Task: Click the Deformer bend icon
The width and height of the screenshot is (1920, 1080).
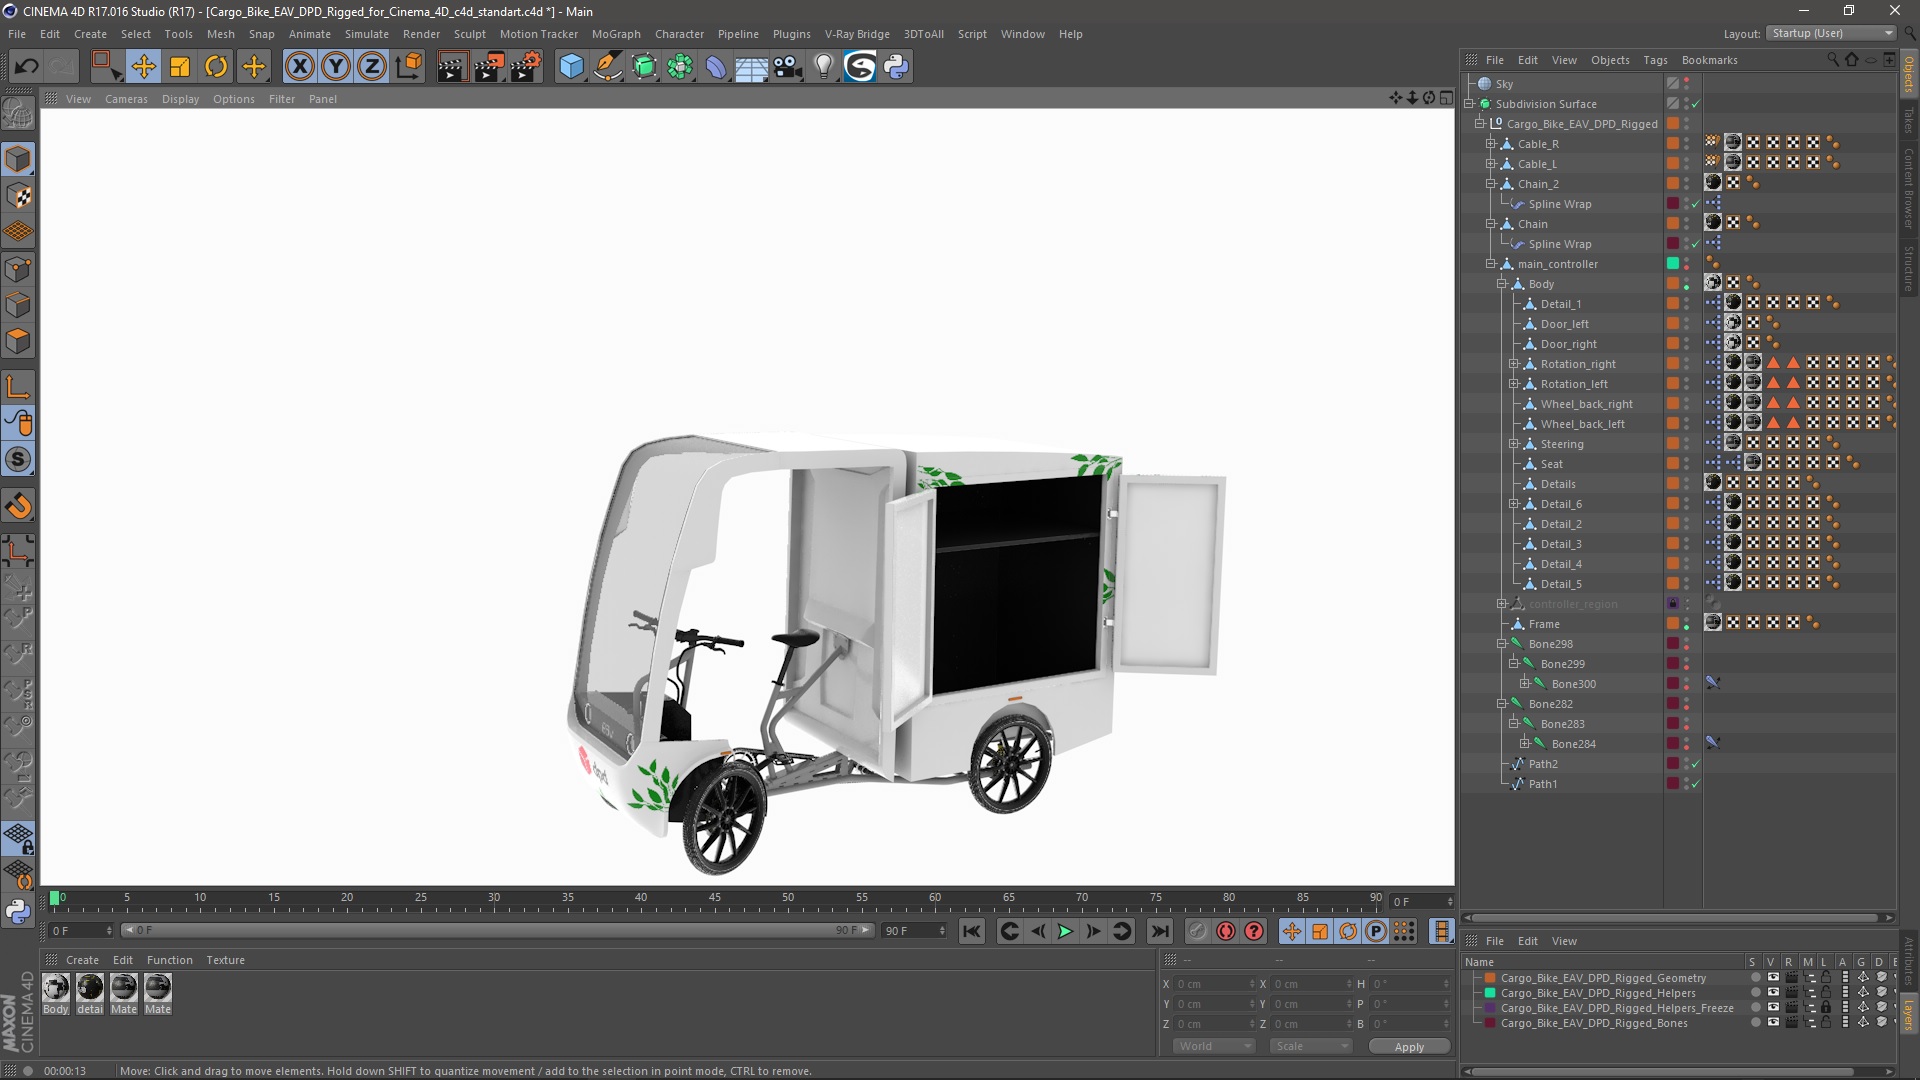Action: 716,67
